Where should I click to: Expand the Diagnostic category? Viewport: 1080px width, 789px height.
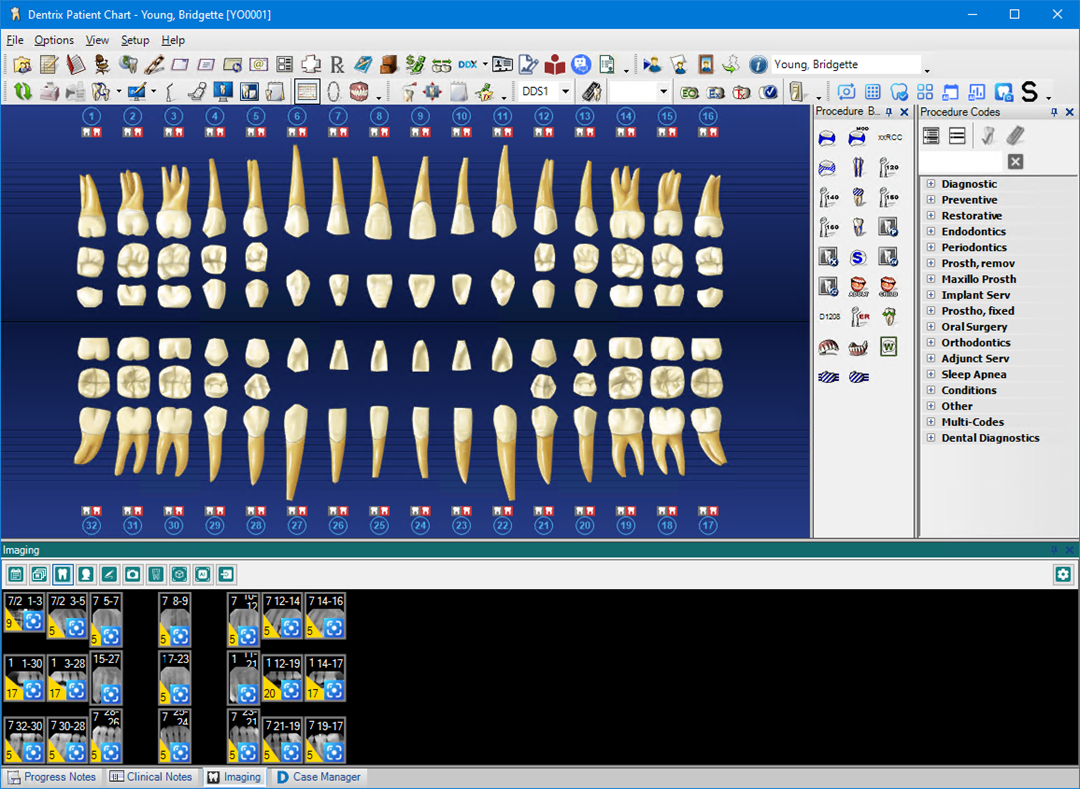pyautogui.click(x=931, y=184)
